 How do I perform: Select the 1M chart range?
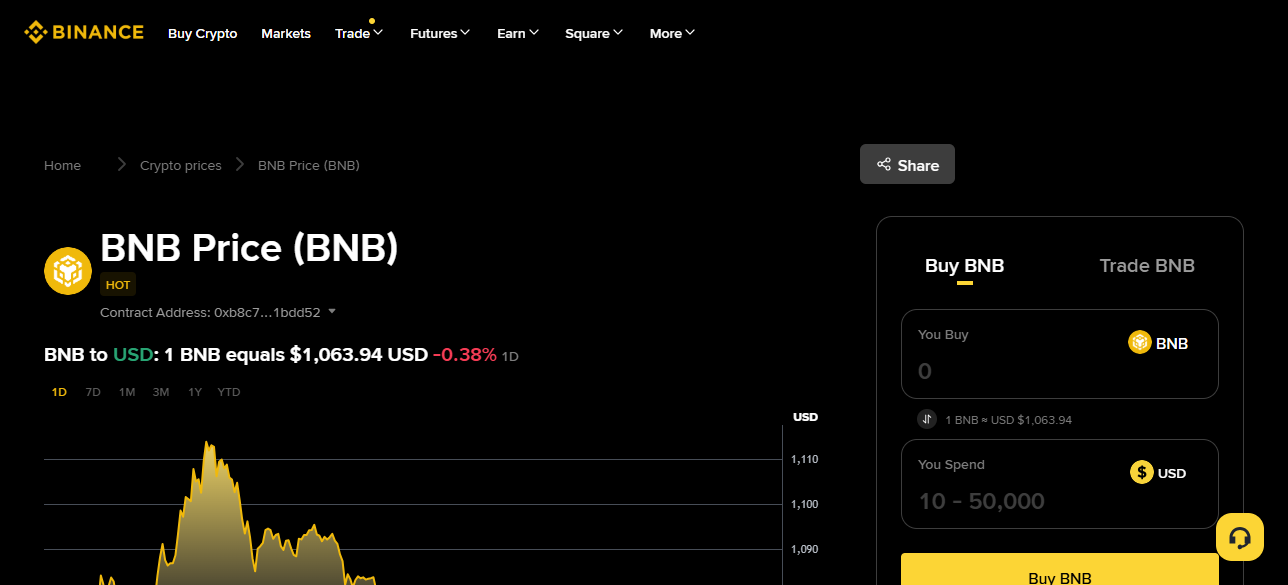(127, 392)
